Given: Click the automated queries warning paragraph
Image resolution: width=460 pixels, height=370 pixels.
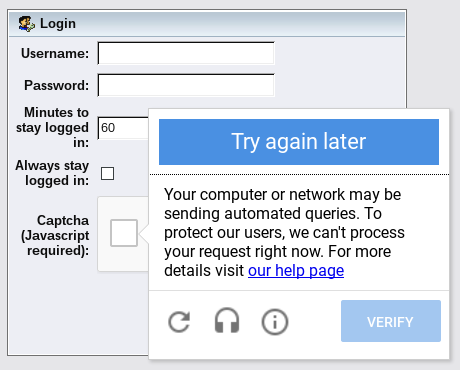Looking at the screenshot, I should click(x=284, y=232).
